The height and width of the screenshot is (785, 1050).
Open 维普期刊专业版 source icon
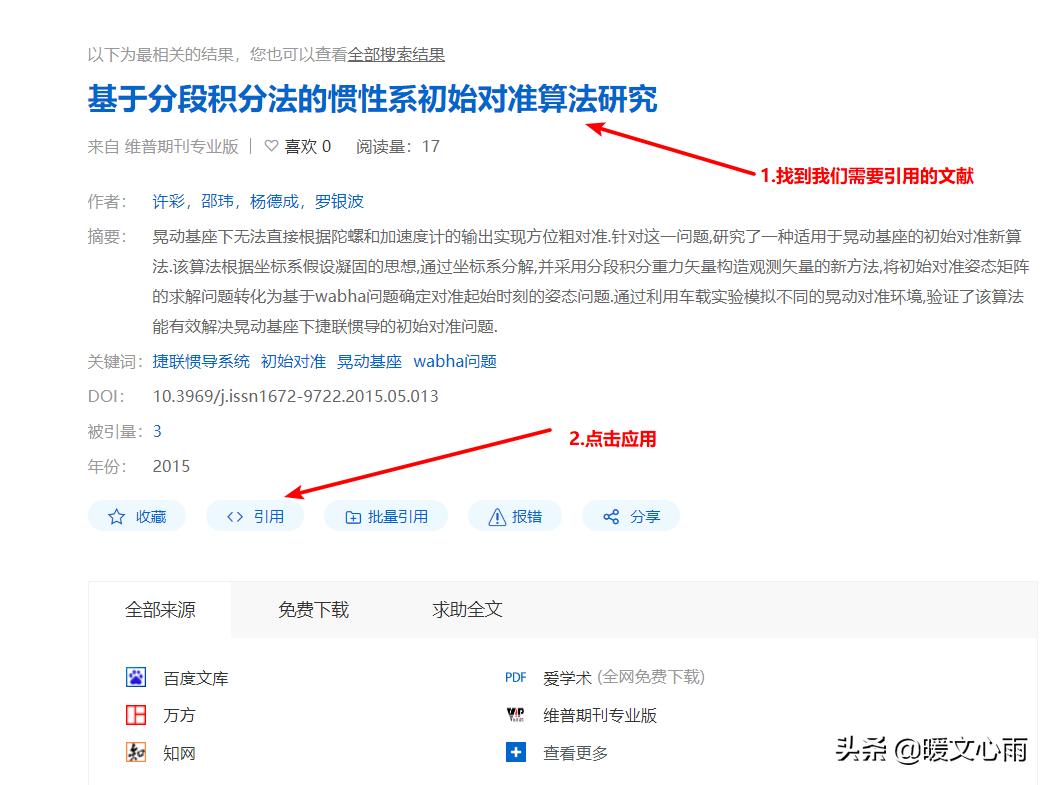pos(514,715)
